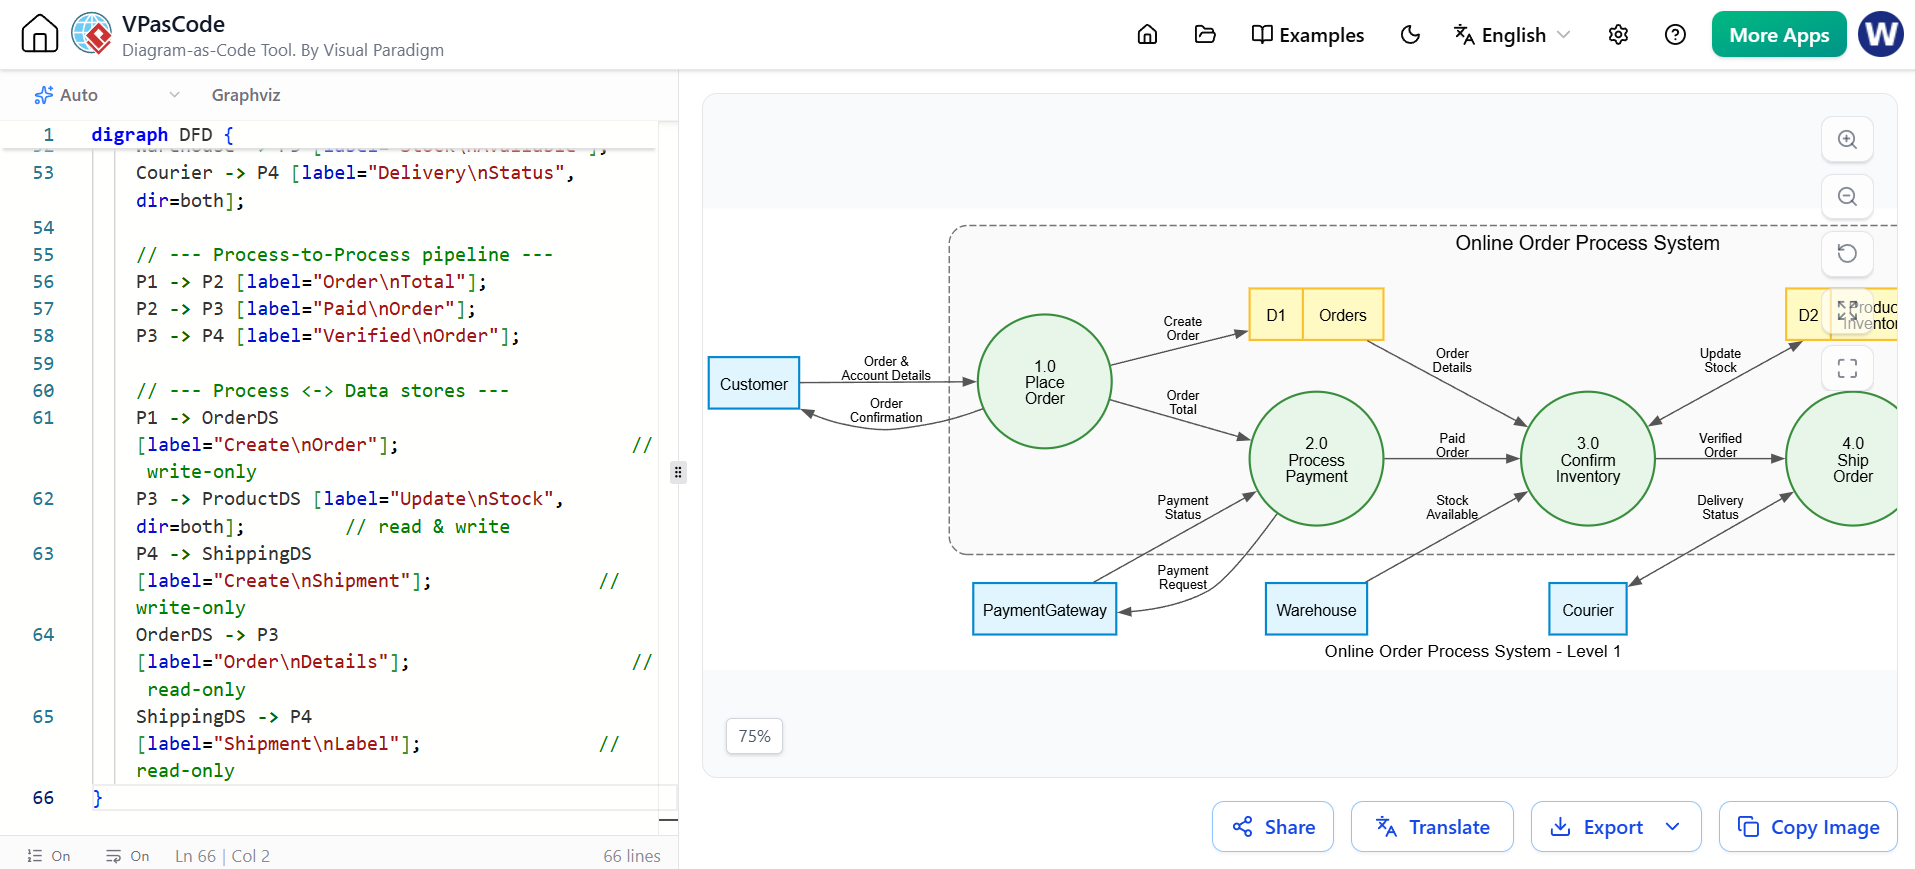Viewport: 1915px width, 869px height.
Task: Open the W user avatar
Action: (x=1881, y=34)
